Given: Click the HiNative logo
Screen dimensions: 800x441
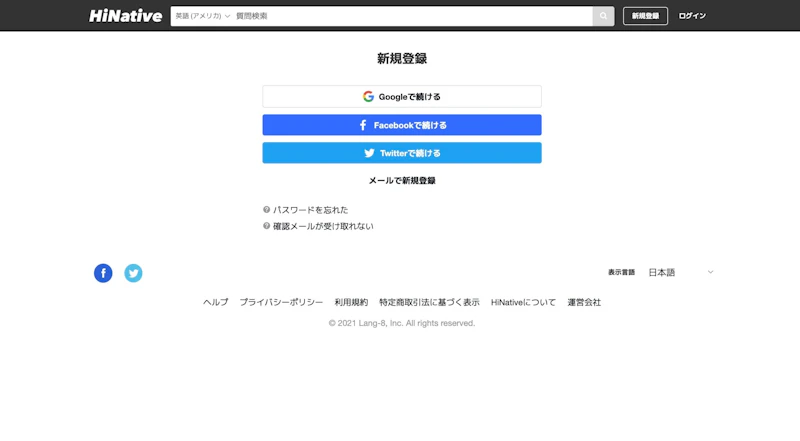Looking at the screenshot, I should point(126,16).
